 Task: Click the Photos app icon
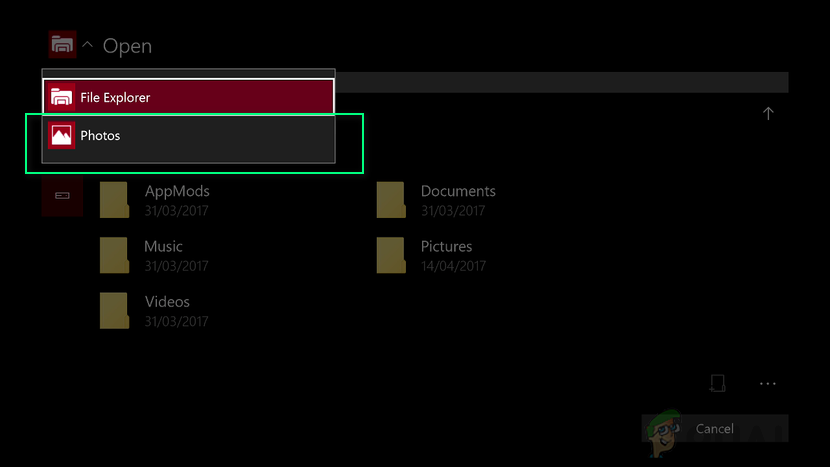point(61,136)
